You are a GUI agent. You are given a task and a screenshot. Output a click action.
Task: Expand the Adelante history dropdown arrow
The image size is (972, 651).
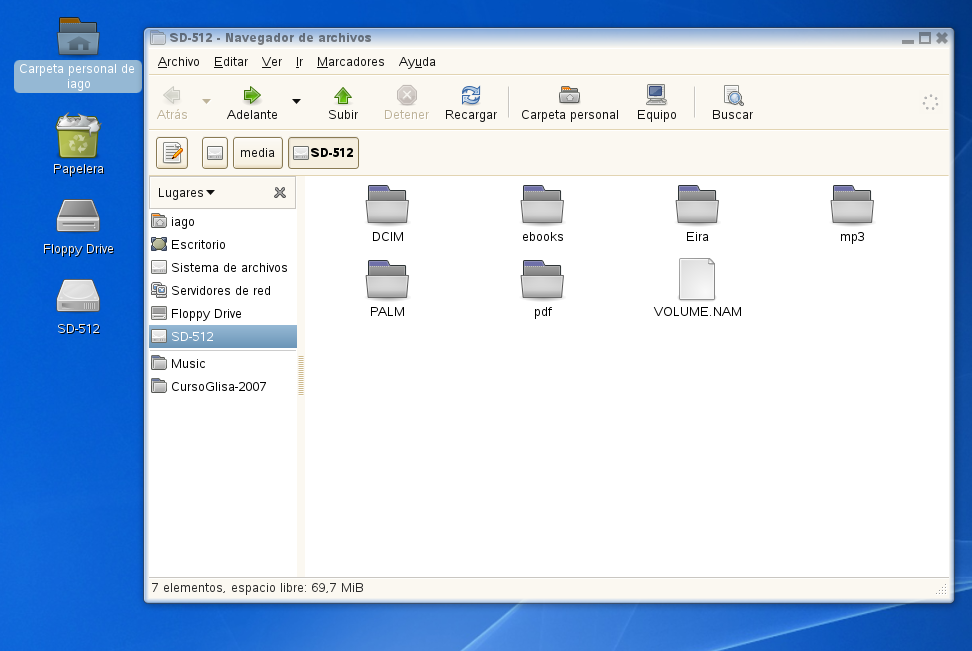click(296, 101)
